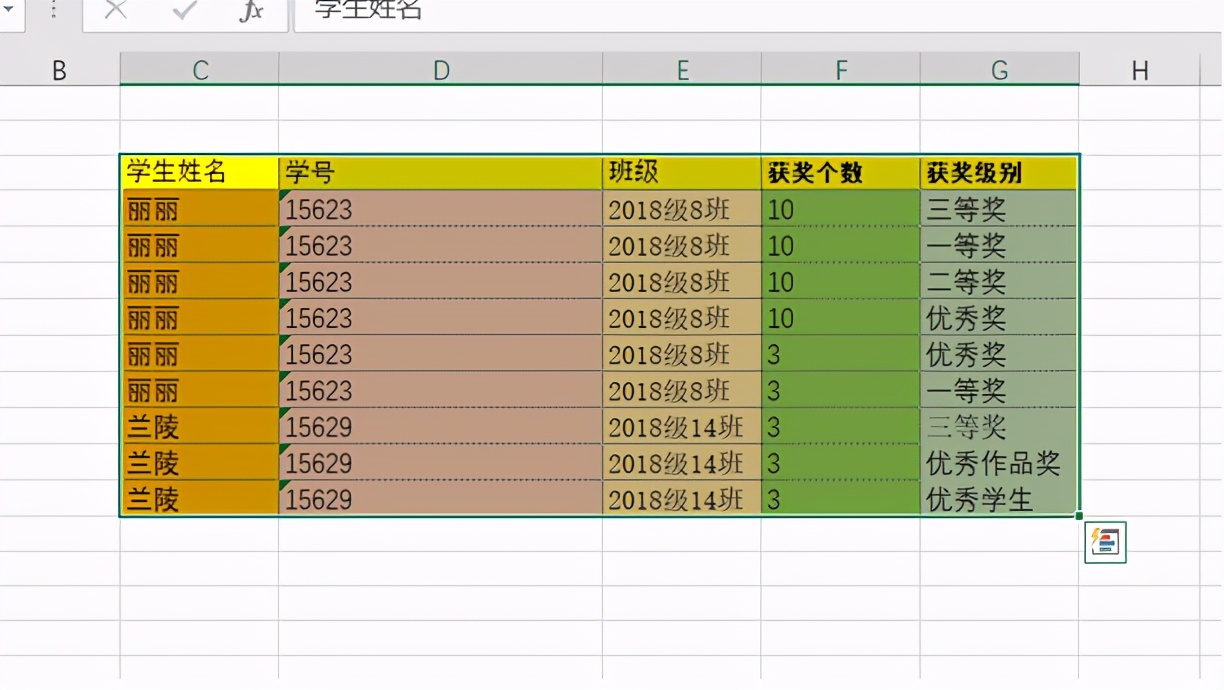Expand the Name Box dropdown arrow
Image resolution: width=1224 pixels, height=690 pixels.
pos(8,10)
